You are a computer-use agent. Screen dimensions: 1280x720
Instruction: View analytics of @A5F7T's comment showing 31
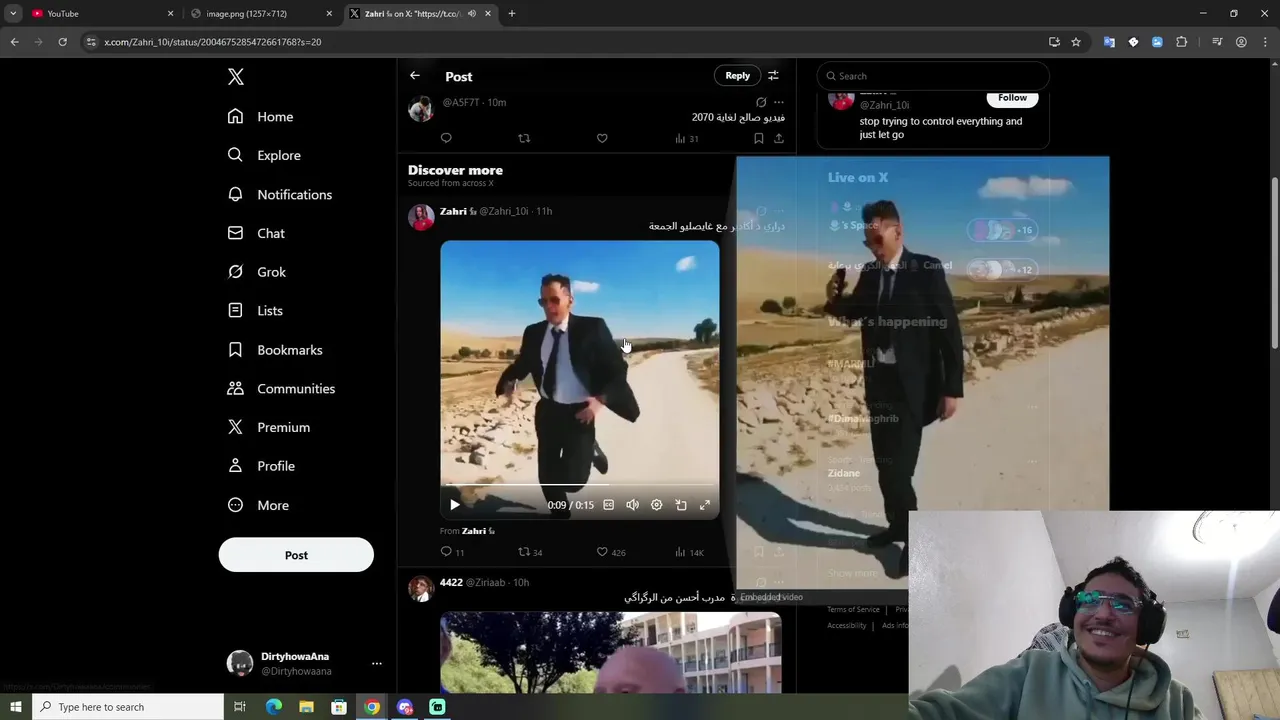(687, 138)
